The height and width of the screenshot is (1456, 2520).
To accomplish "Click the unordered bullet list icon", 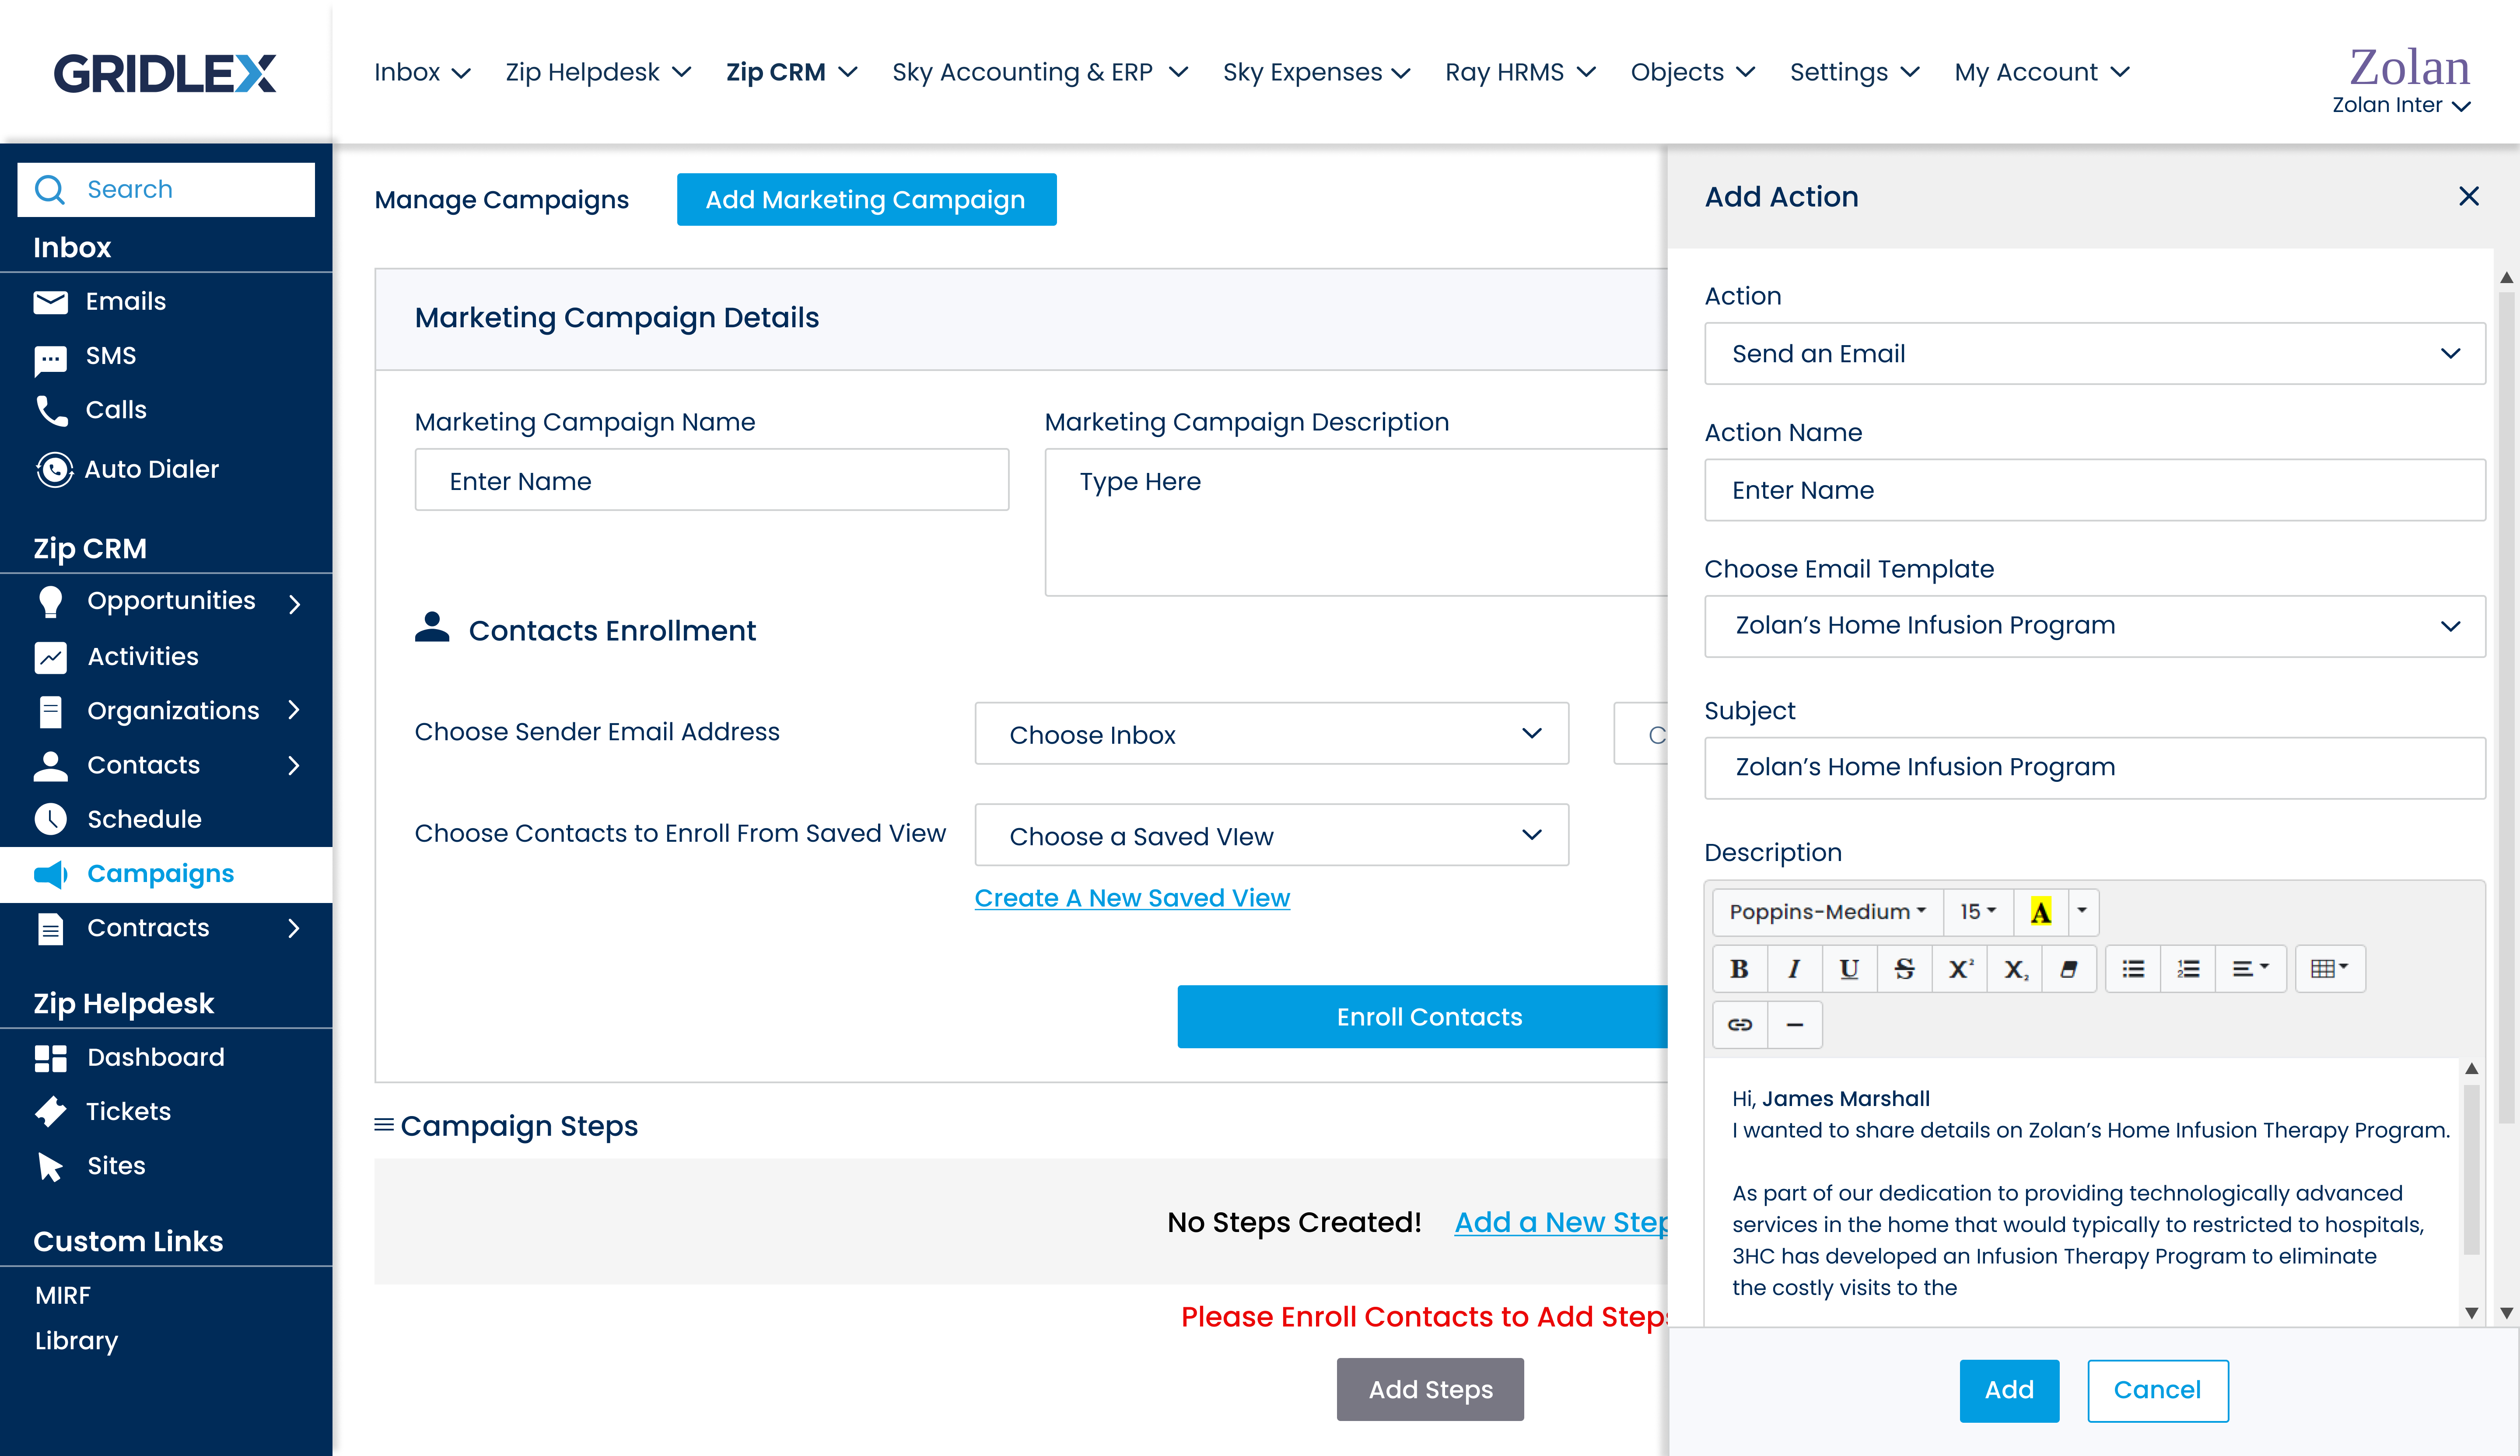I will [x=2133, y=969].
